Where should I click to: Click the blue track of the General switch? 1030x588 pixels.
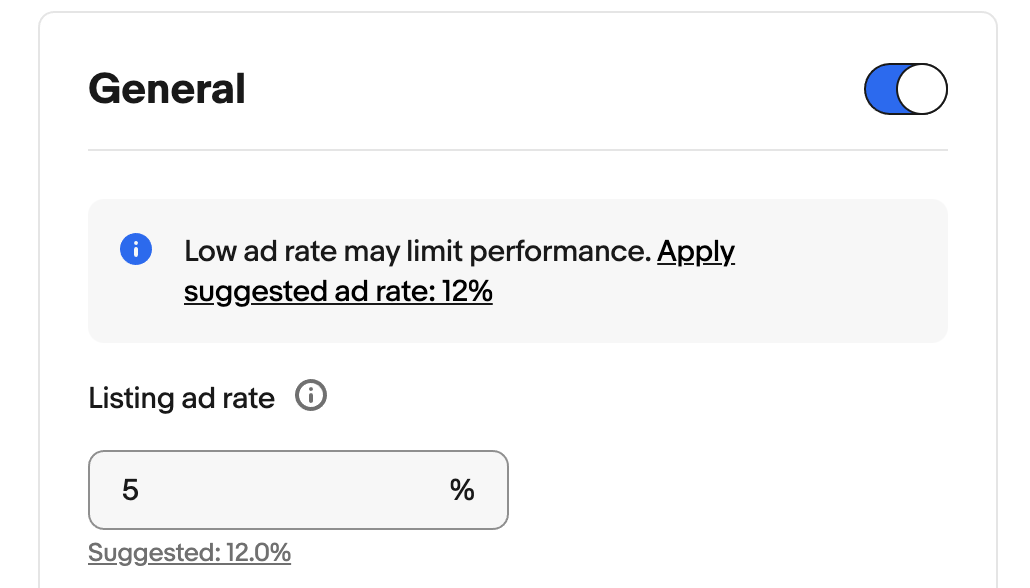pos(880,89)
